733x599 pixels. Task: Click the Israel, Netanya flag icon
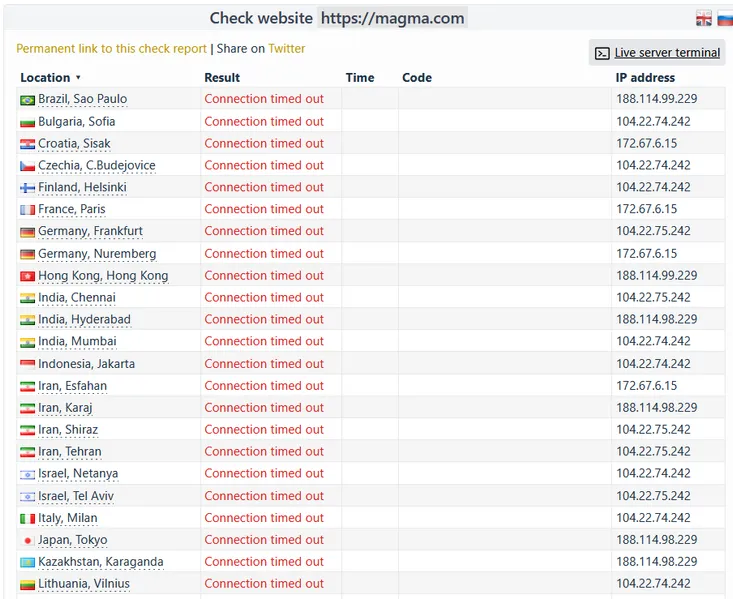click(x=27, y=474)
